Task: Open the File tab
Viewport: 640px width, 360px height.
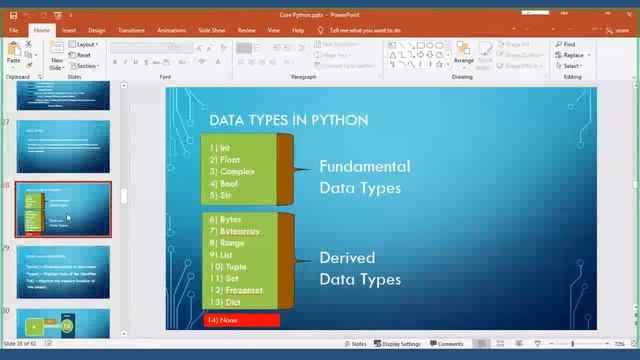Action: point(13,31)
